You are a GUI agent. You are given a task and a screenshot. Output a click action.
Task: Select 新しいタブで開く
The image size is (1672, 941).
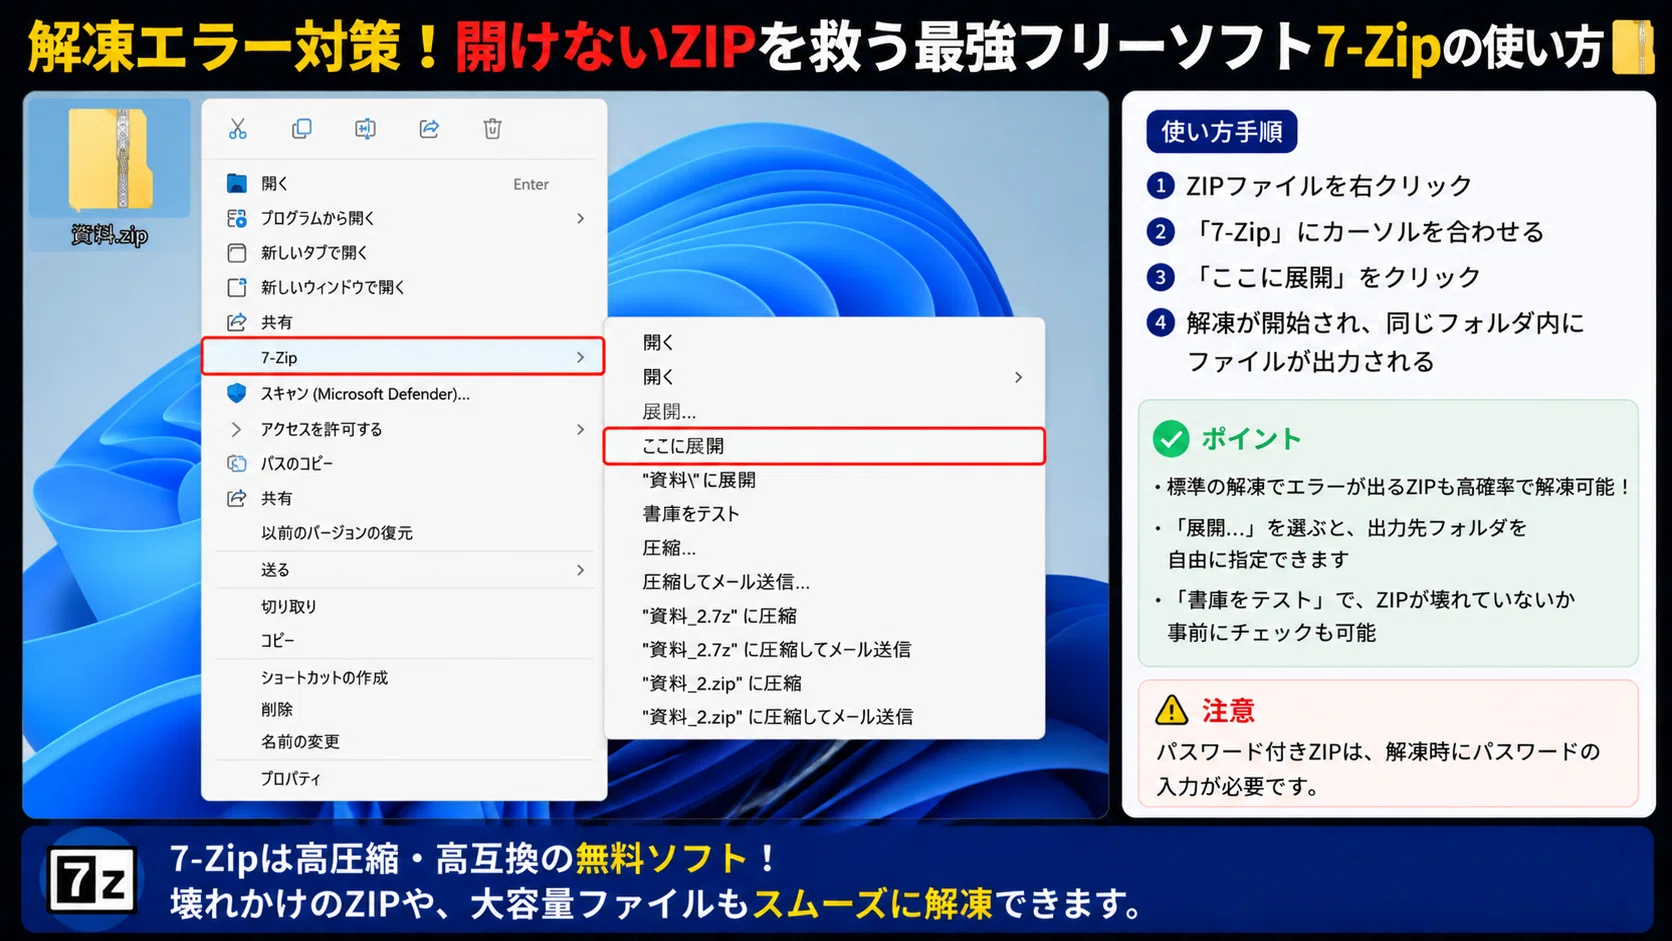403,252
